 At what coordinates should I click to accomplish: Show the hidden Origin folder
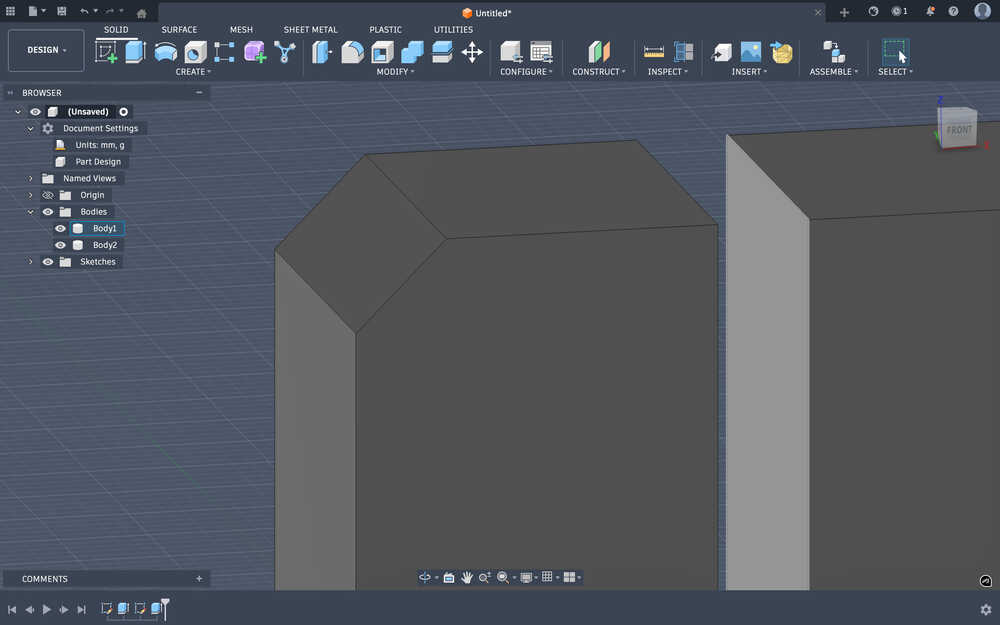tap(48, 195)
